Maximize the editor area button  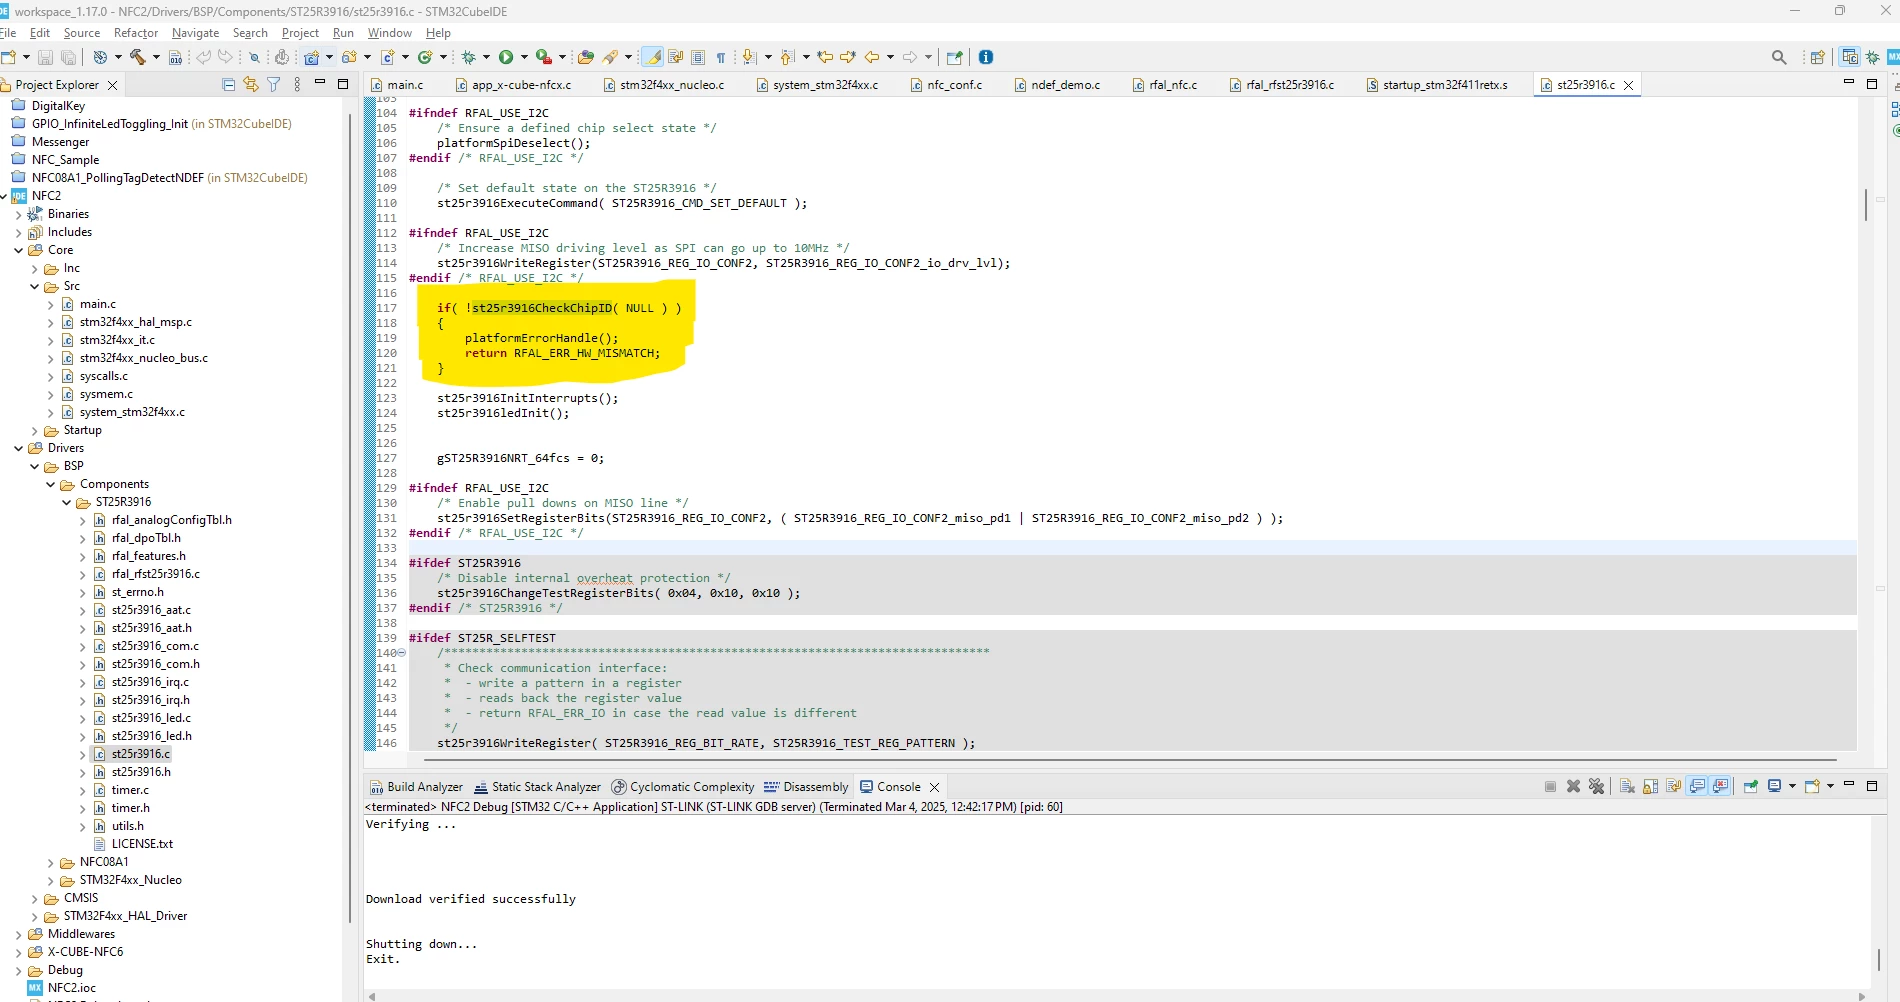1872,84
